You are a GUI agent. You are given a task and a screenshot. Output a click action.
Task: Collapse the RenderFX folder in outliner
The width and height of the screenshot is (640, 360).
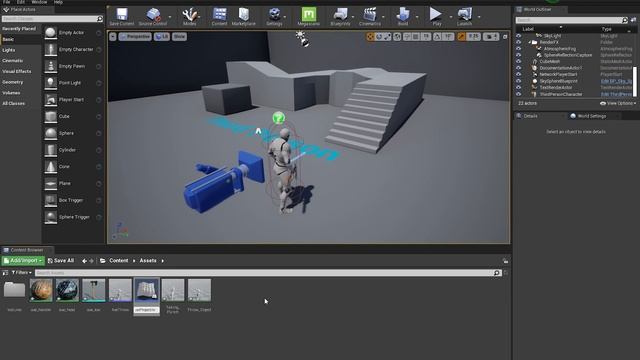(x=529, y=42)
